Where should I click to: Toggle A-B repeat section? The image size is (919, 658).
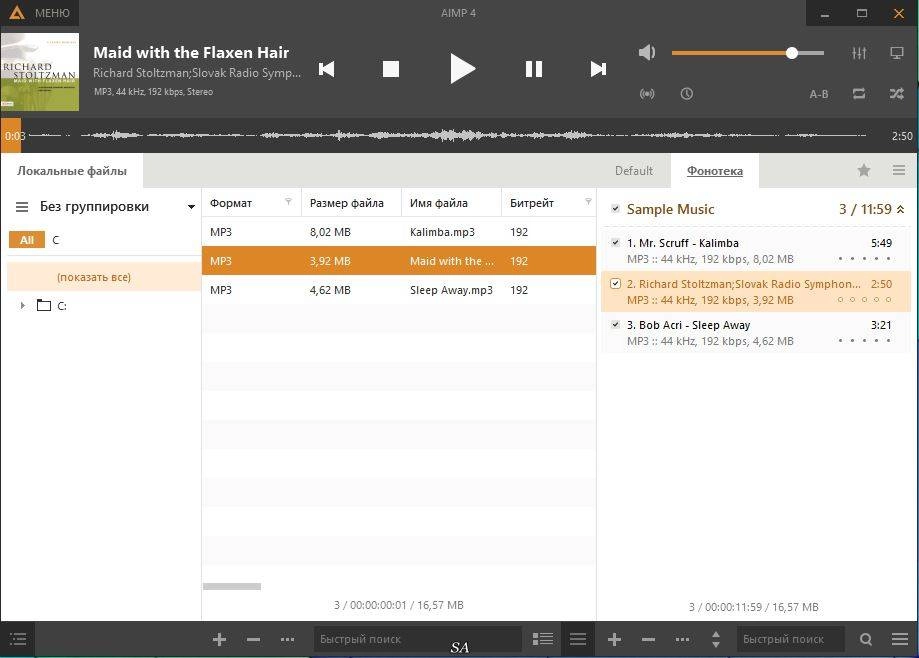tap(819, 94)
